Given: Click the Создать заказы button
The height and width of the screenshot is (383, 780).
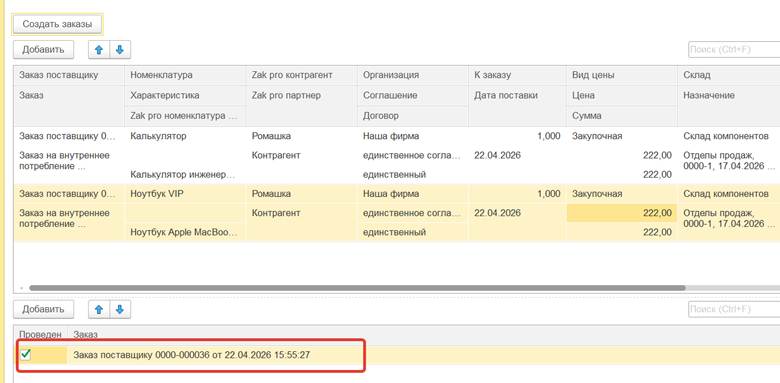Looking at the screenshot, I should click(x=57, y=24).
